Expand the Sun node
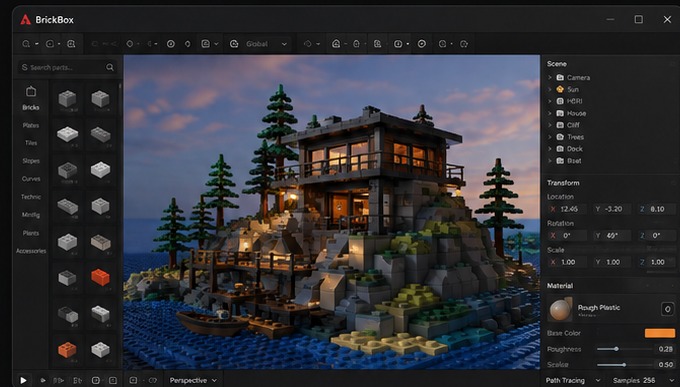 550,89
